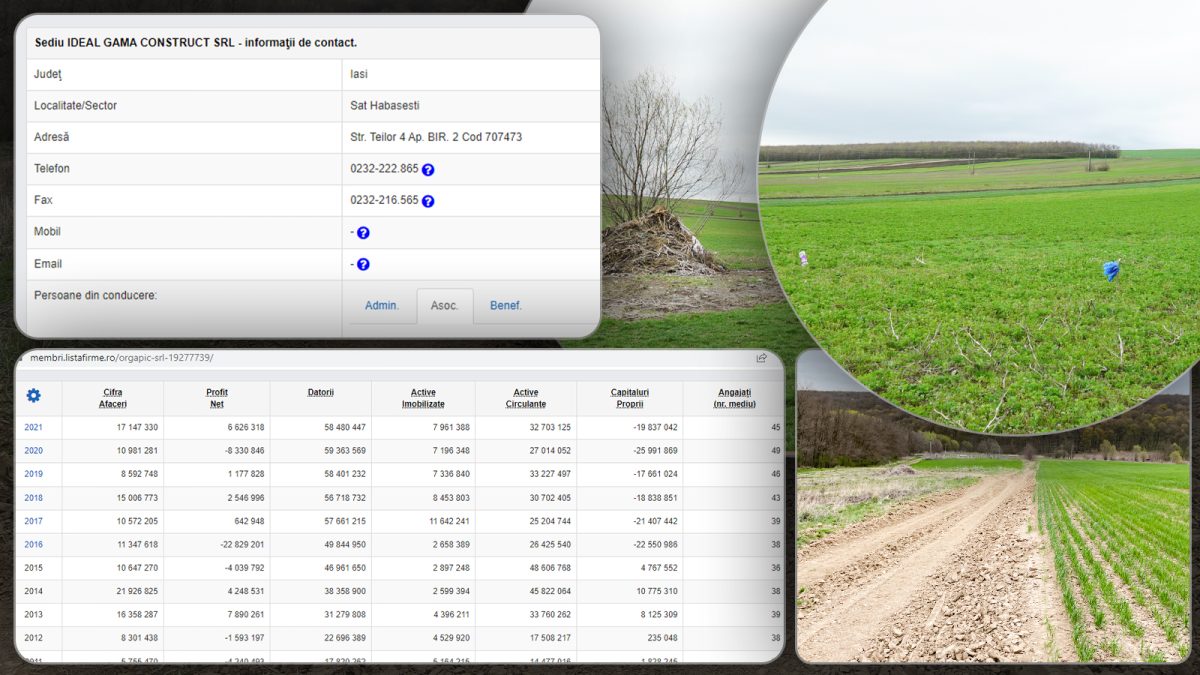Click the help icon in Email row

(363, 265)
